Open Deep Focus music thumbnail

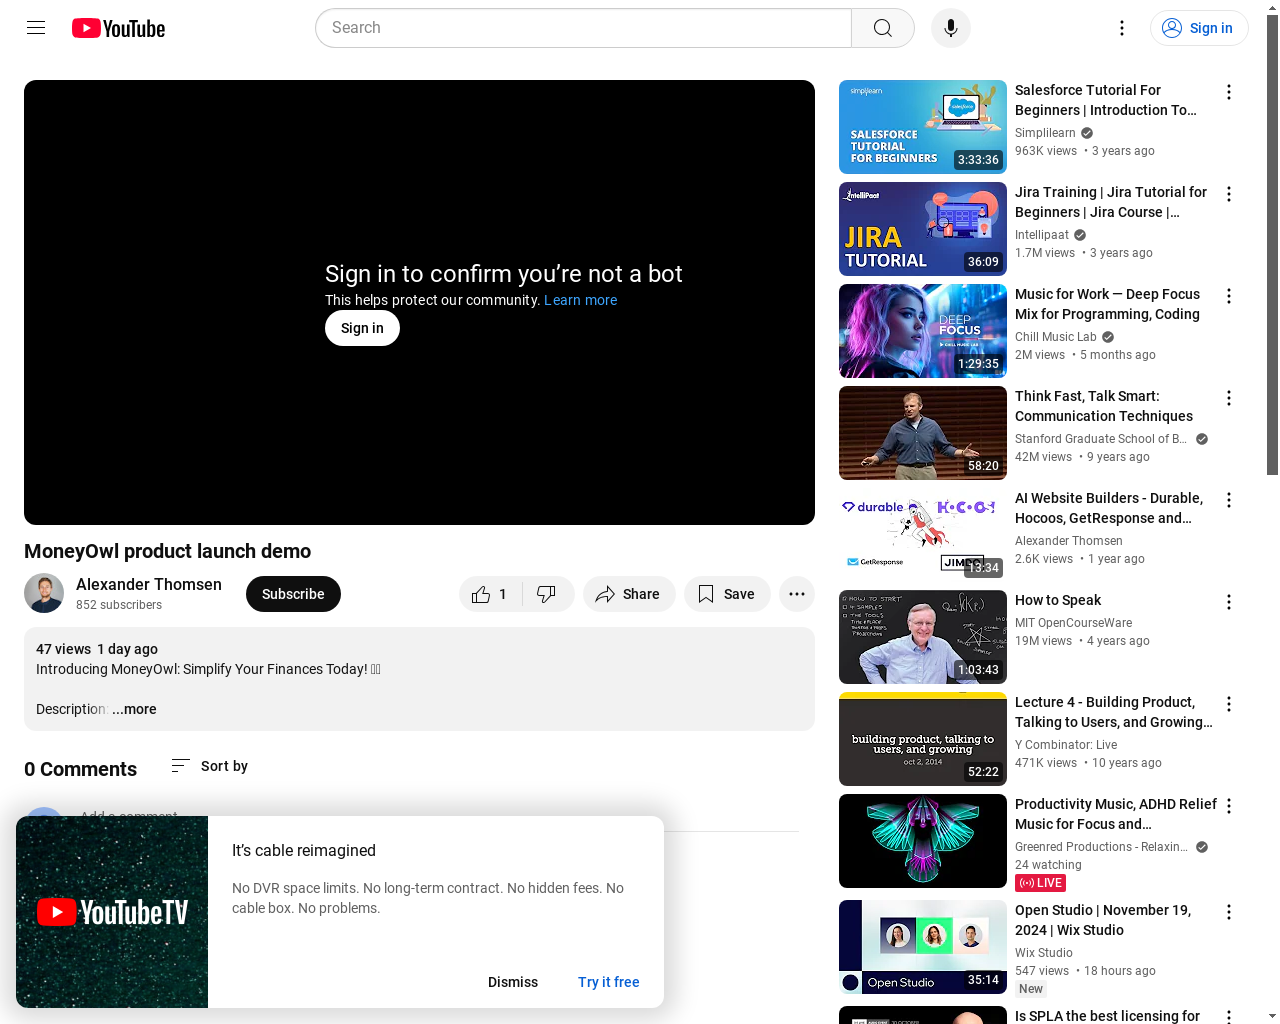coord(923,331)
